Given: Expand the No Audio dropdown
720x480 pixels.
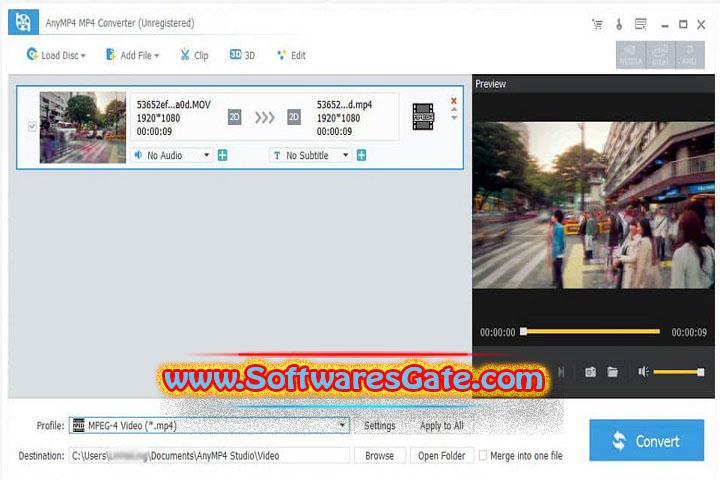Looking at the screenshot, I should point(172,155).
